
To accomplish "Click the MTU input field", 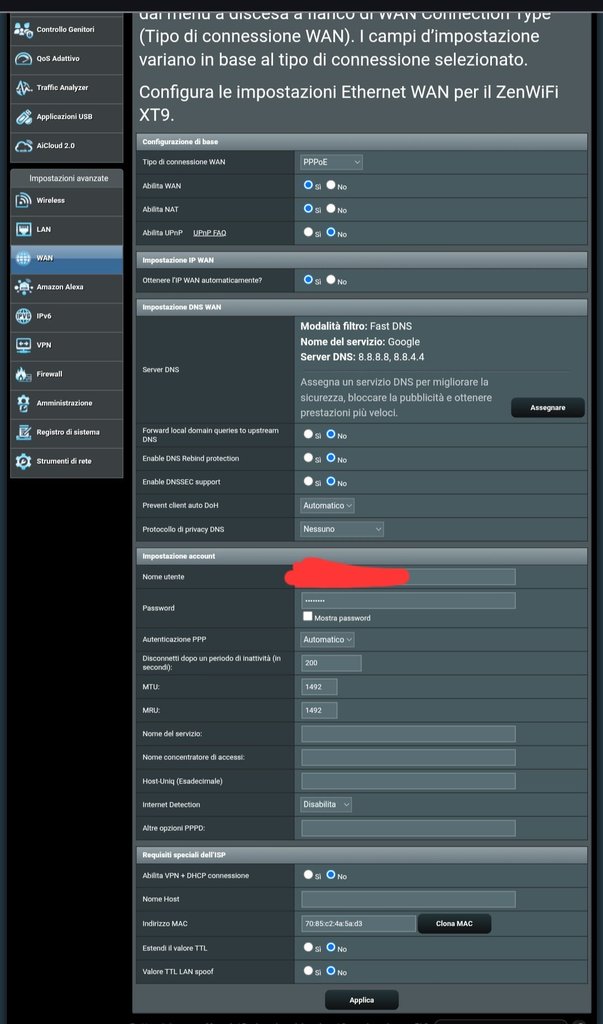I will [x=319, y=687].
